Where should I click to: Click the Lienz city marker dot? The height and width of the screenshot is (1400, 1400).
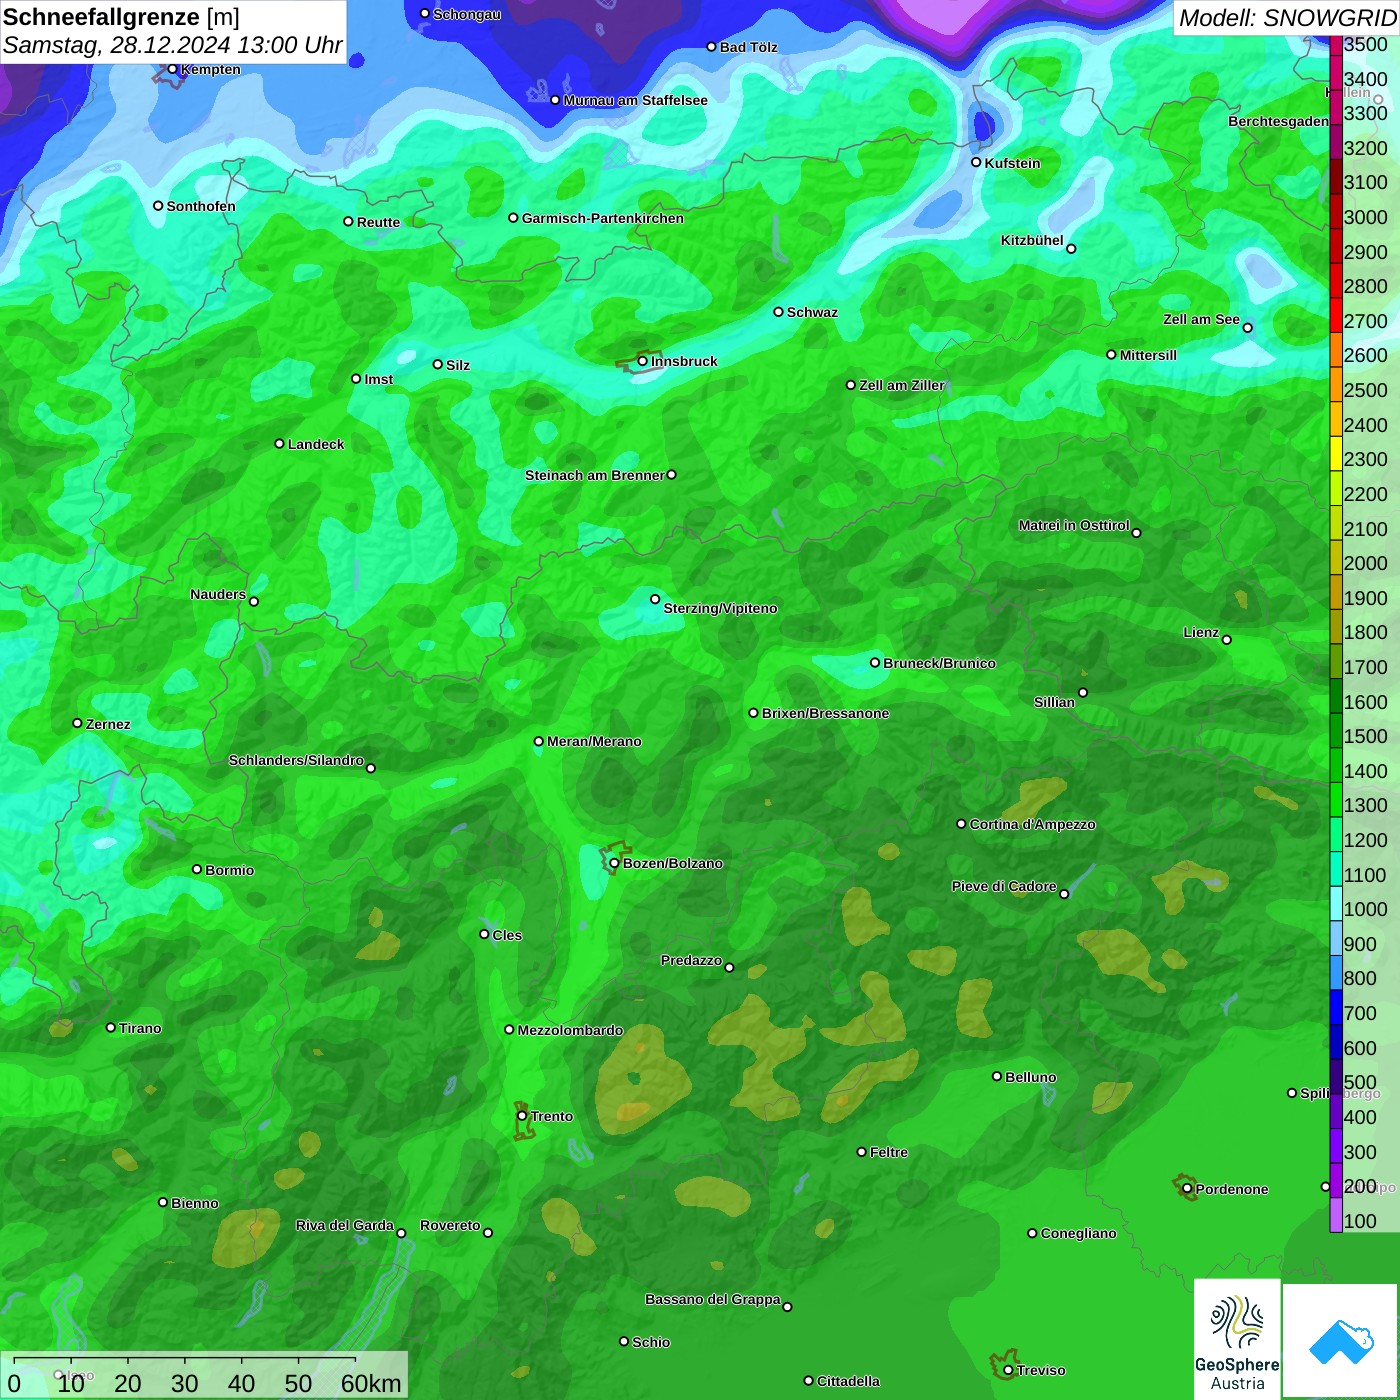pyautogui.click(x=1227, y=640)
